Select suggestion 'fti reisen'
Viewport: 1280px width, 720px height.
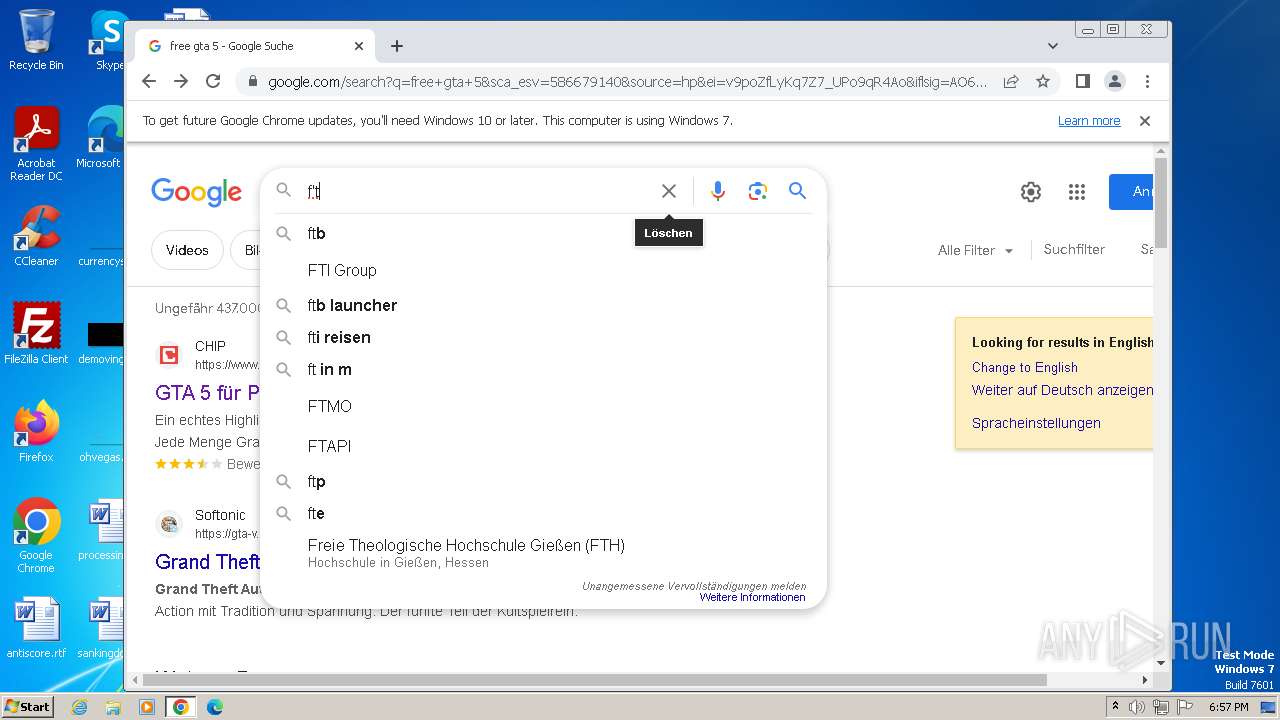coord(543,337)
